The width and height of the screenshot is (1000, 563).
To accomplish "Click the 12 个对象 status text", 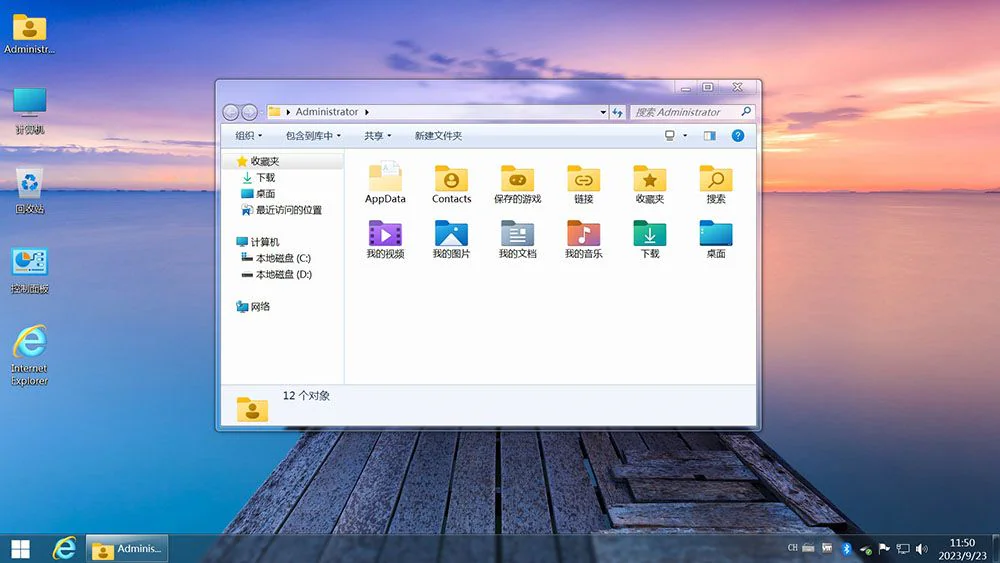I will point(306,395).
